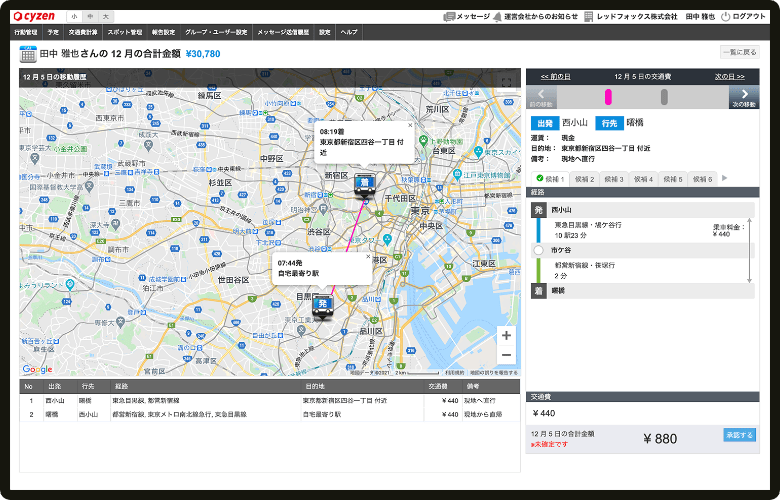Image resolution: width=780 pixels, height=500 pixels.
Task: Click the 承認する approve button
Action: 739,435
